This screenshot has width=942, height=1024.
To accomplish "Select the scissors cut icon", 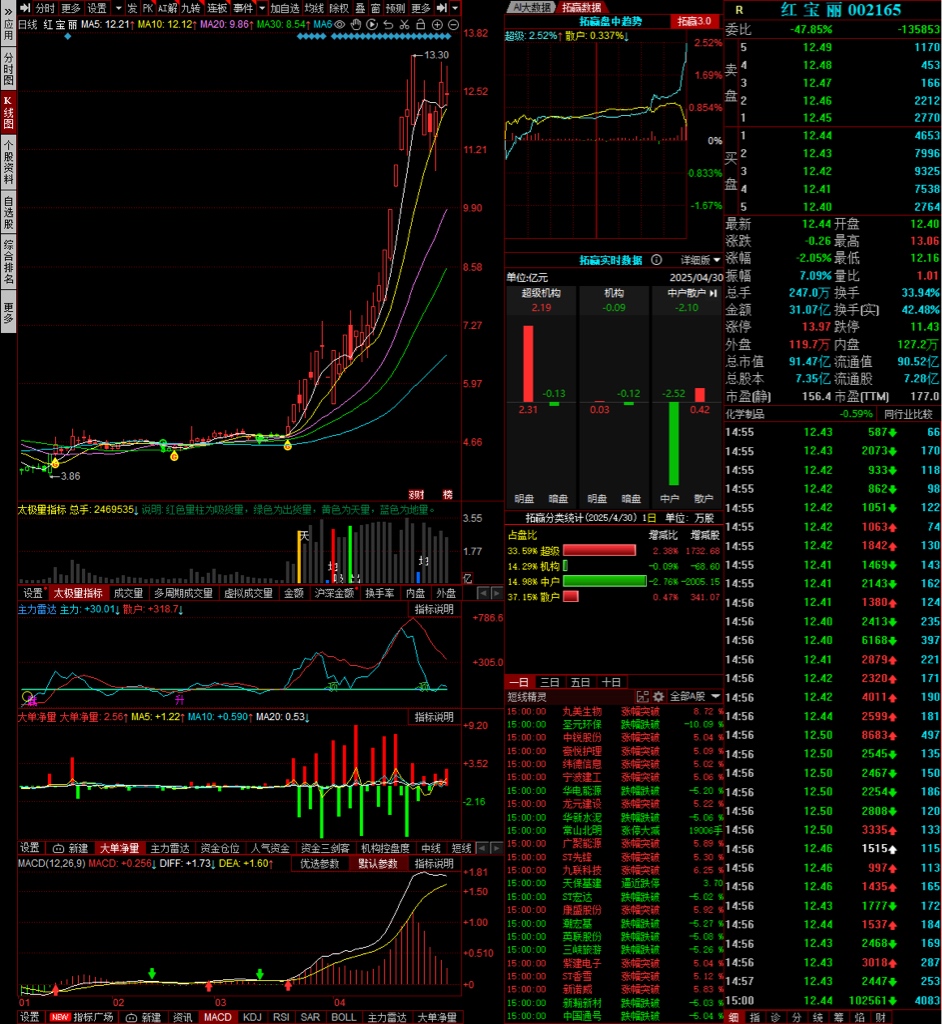I will tap(404, 24).
